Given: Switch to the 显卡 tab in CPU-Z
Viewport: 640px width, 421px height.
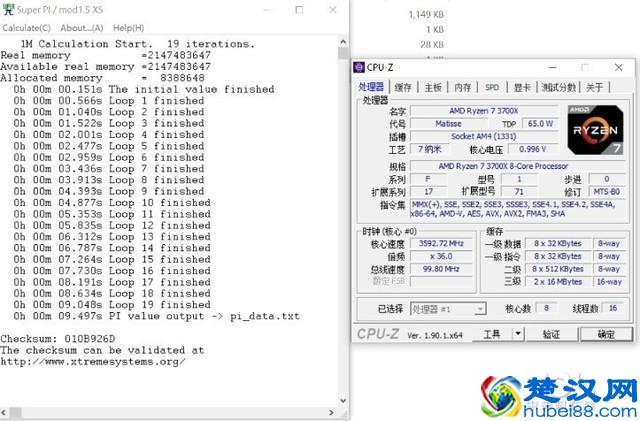Looking at the screenshot, I should tap(522, 87).
